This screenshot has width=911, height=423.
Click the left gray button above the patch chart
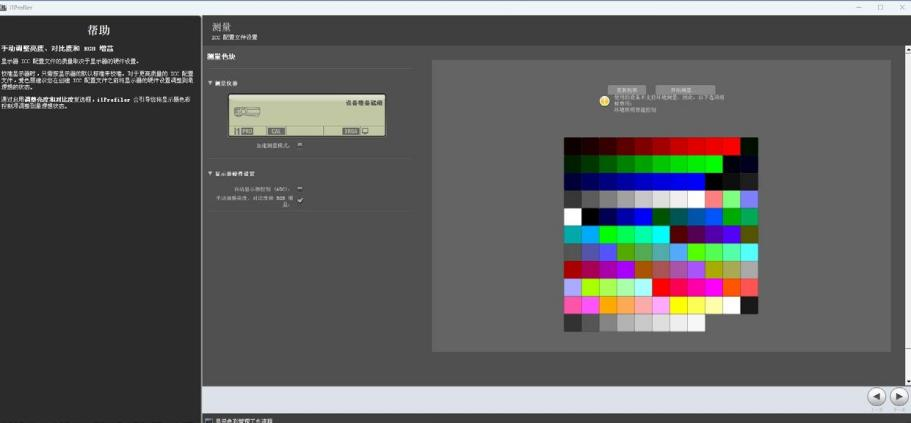(x=627, y=90)
